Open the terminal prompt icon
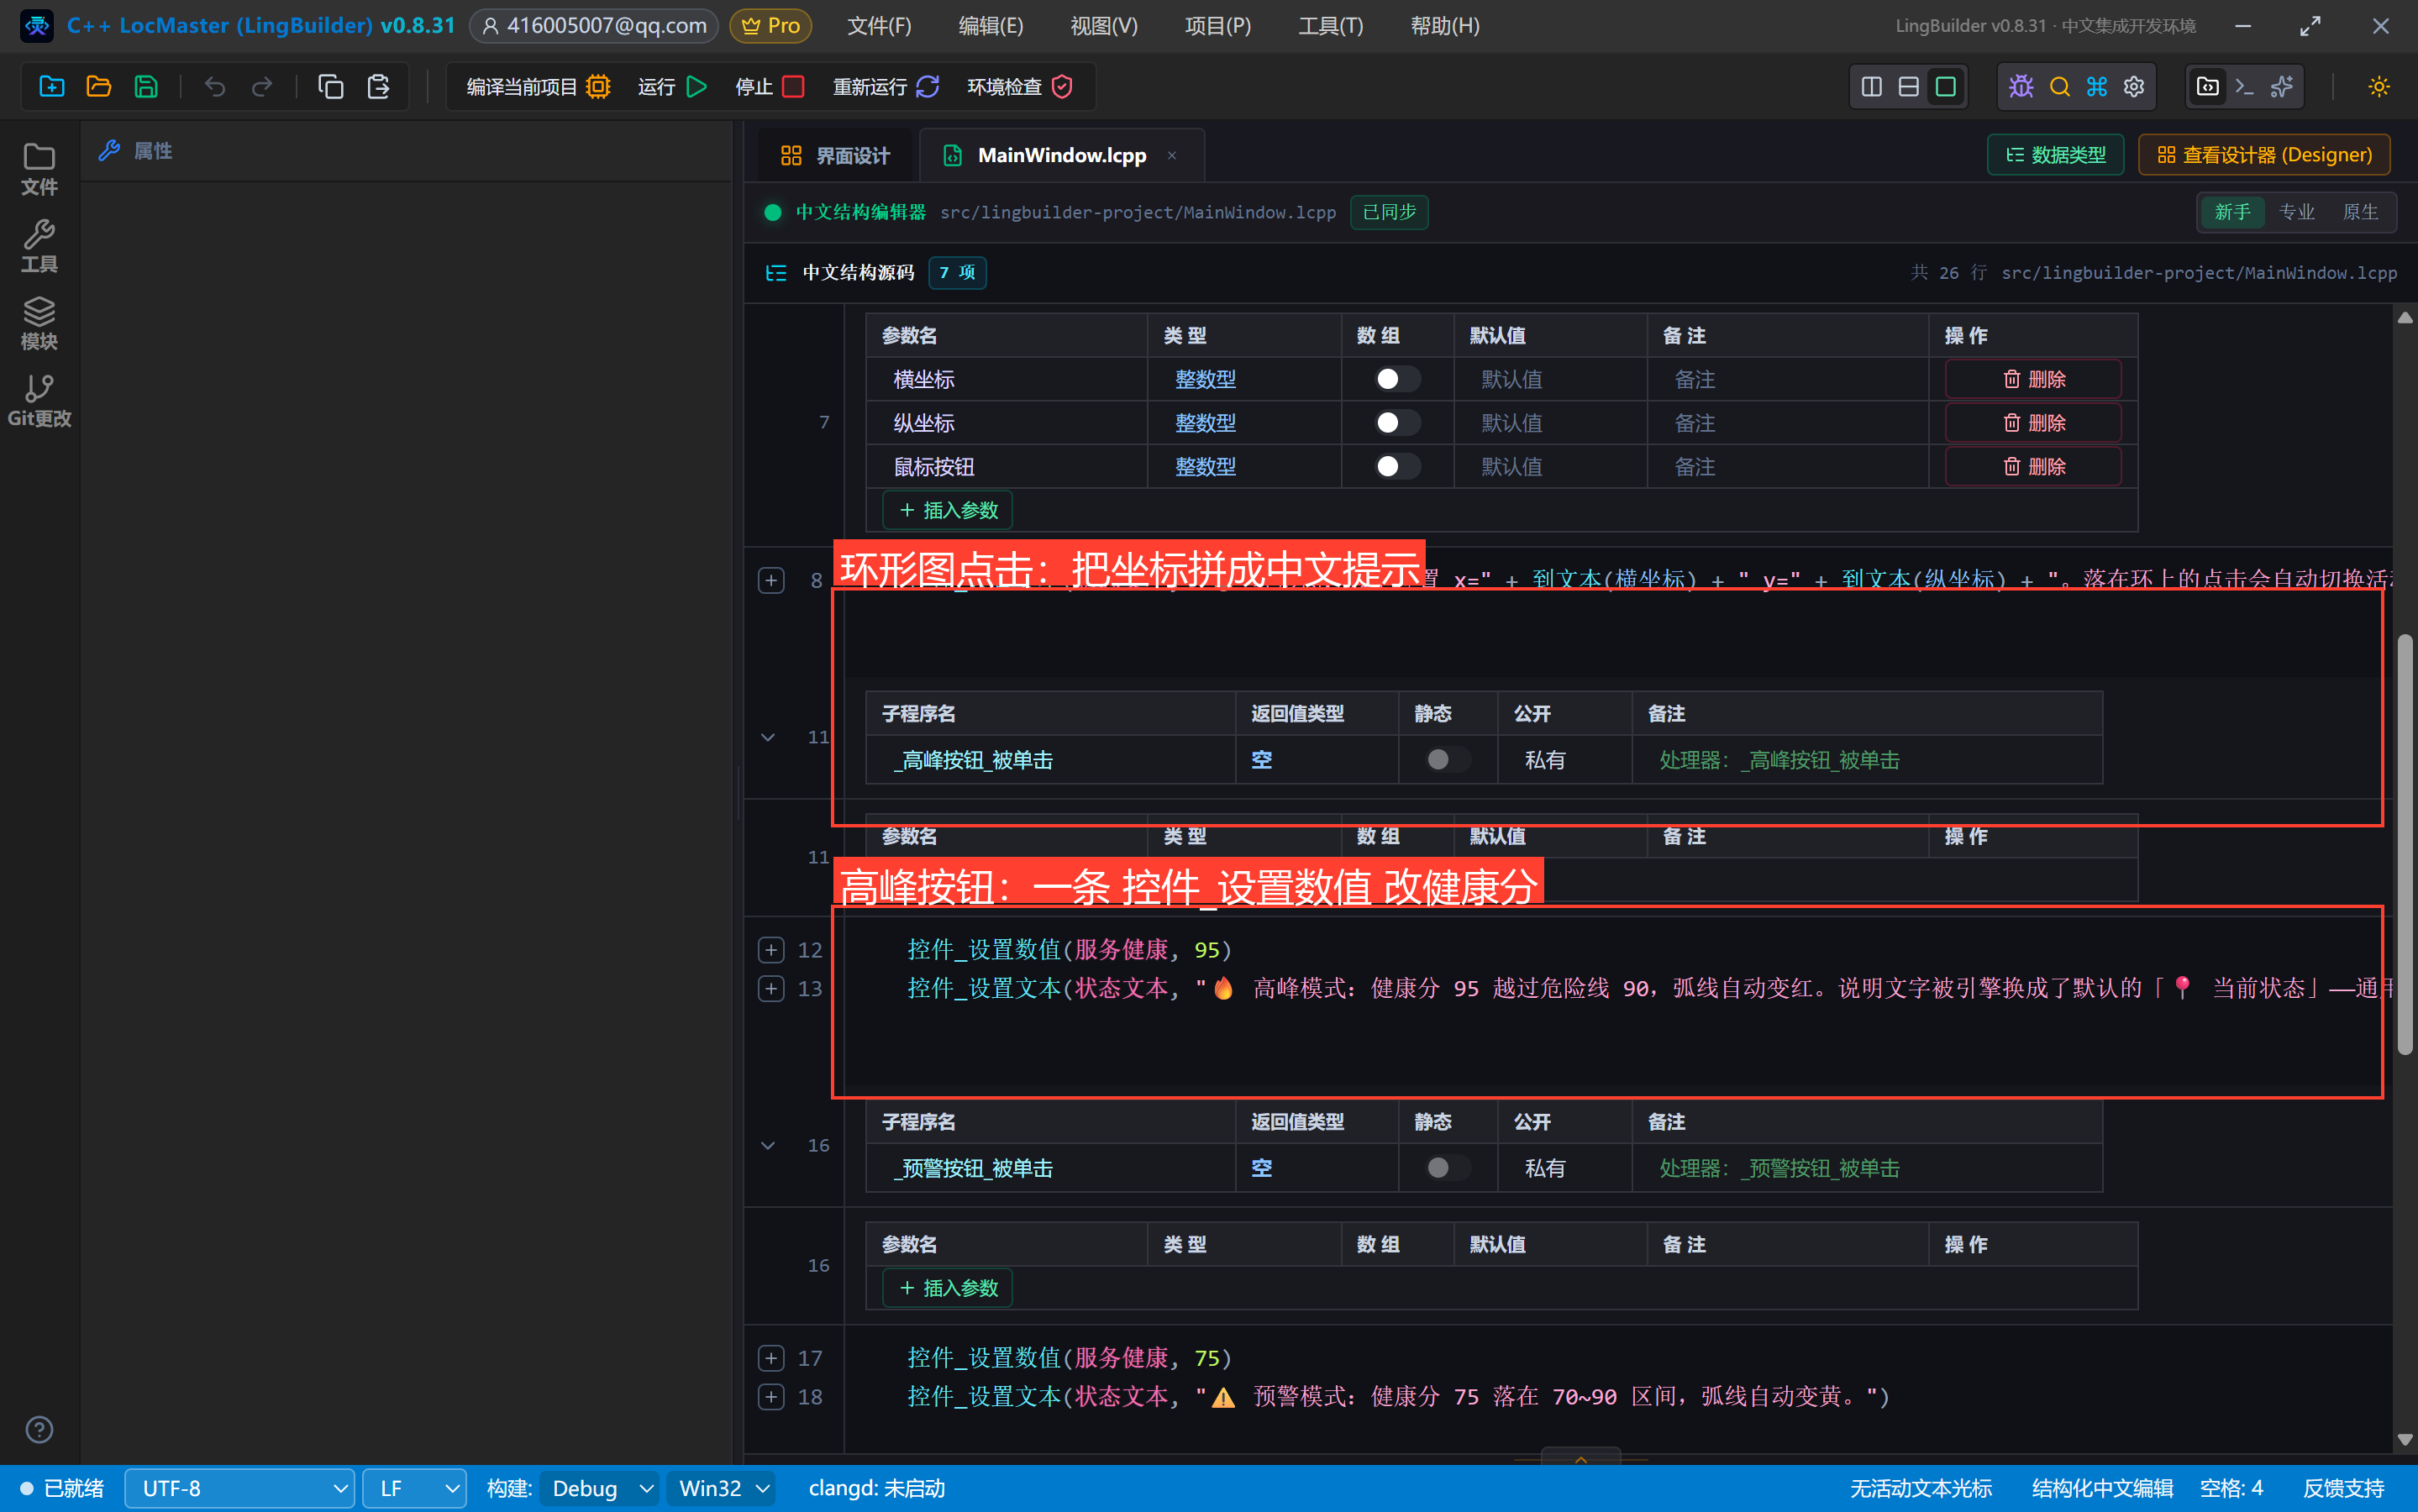This screenshot has width=2418, height=1512. (2245, 87)
